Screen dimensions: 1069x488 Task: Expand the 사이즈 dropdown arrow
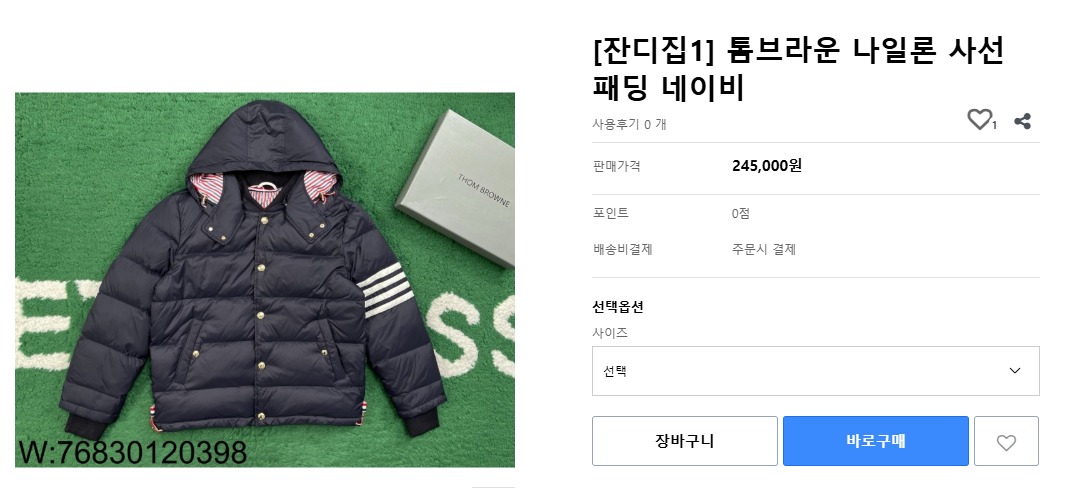(1014, 371)
